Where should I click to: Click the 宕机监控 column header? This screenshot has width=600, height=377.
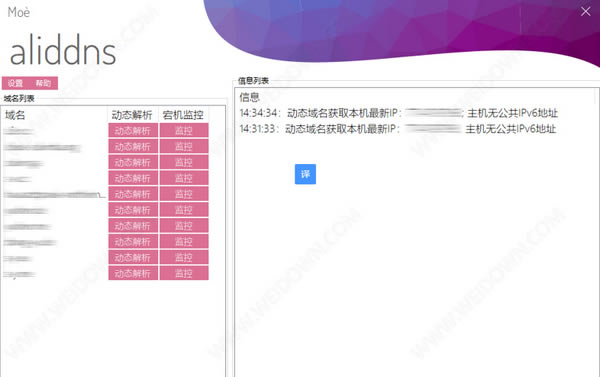point(183,115)
